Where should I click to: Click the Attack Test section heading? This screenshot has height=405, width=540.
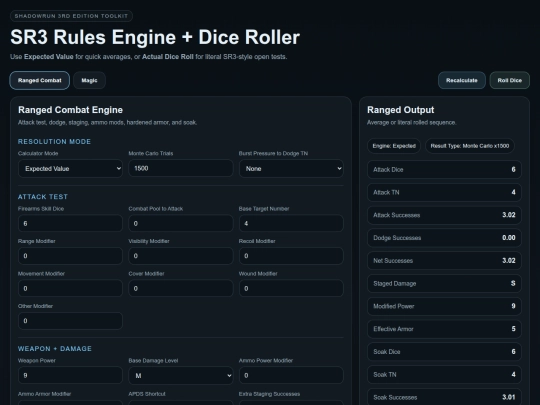(43, 197)
